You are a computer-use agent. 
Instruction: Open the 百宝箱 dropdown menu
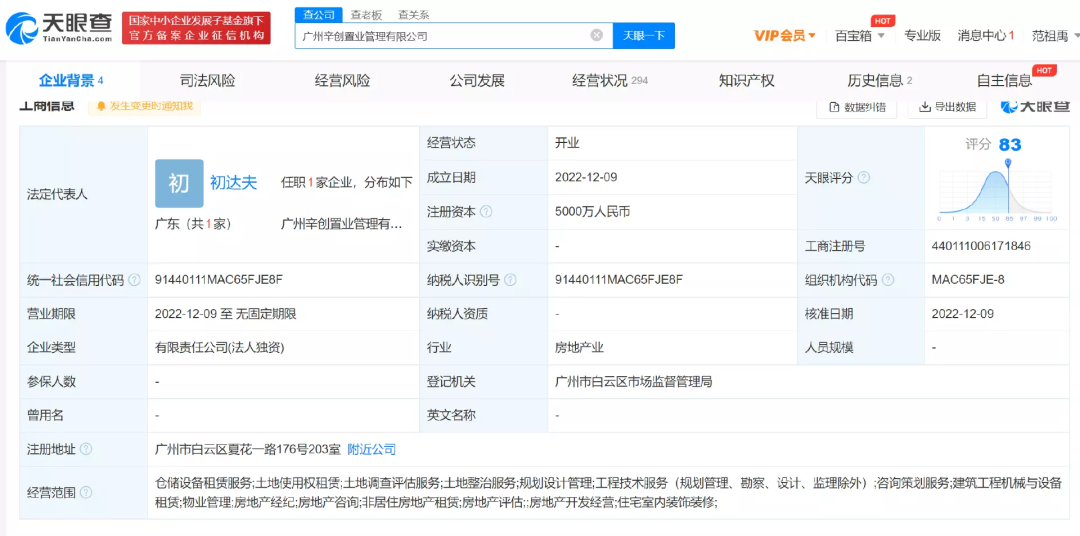point(860,36)
